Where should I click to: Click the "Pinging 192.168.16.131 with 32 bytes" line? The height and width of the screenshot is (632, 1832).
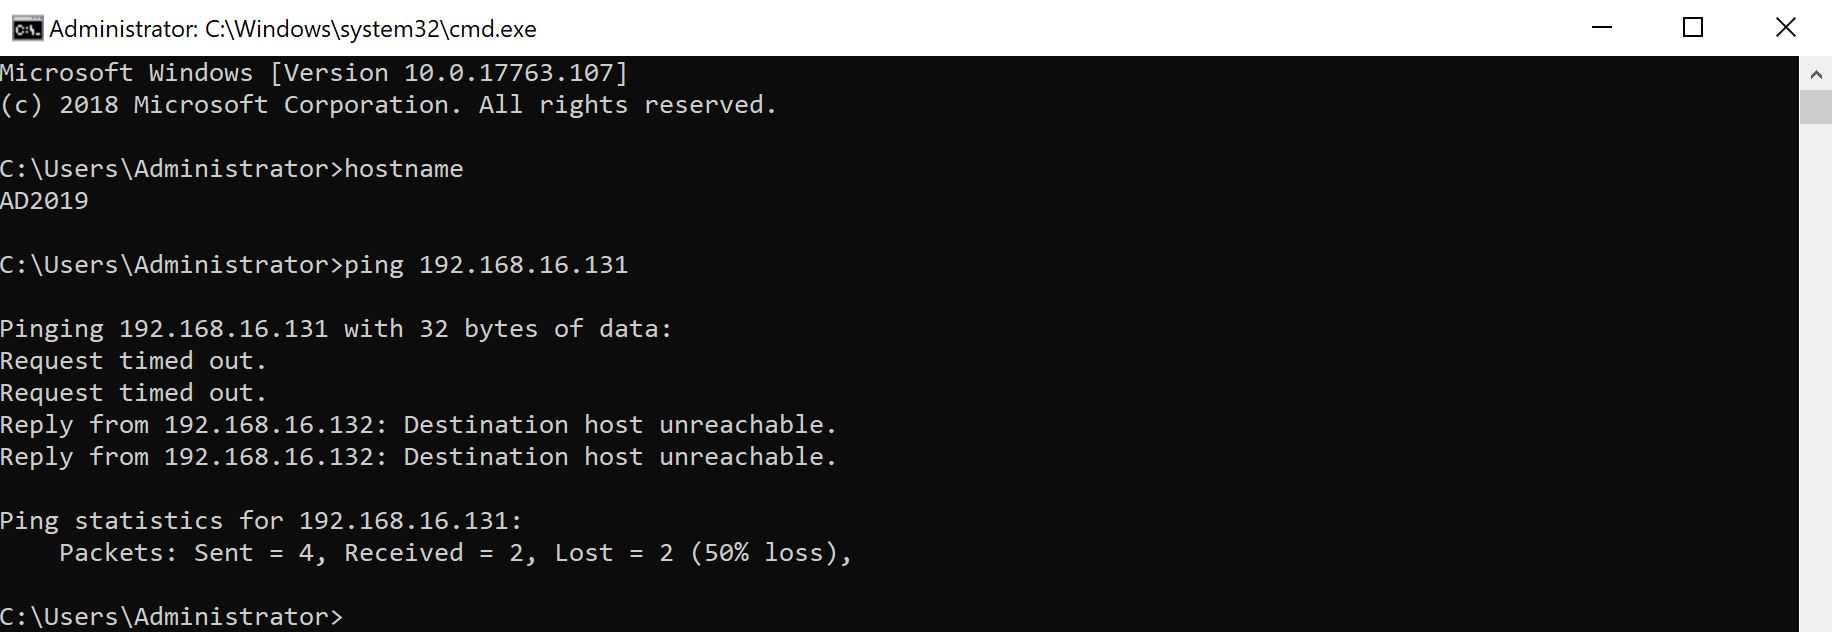(336, 329)
